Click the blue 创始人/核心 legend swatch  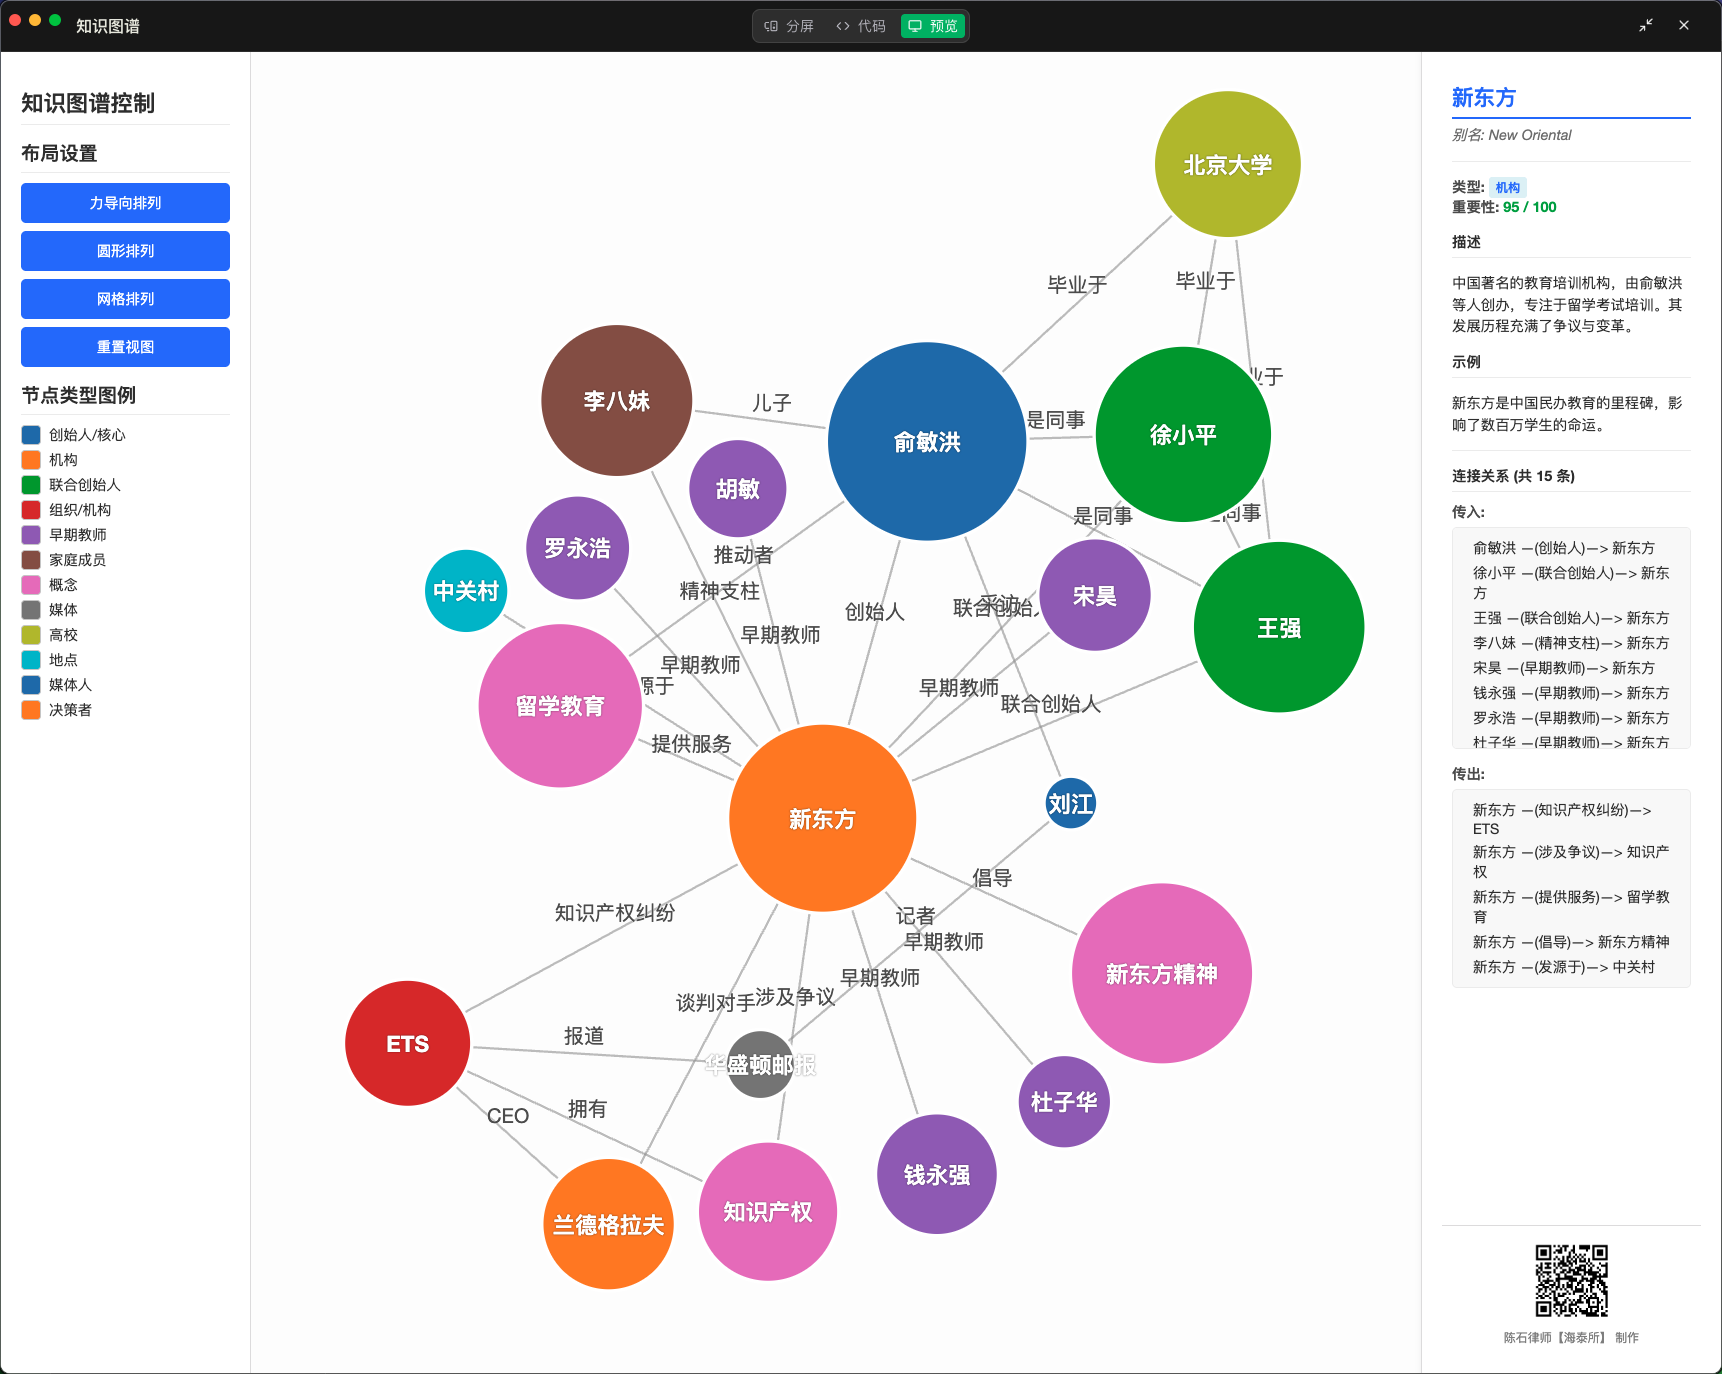[31, 435]
